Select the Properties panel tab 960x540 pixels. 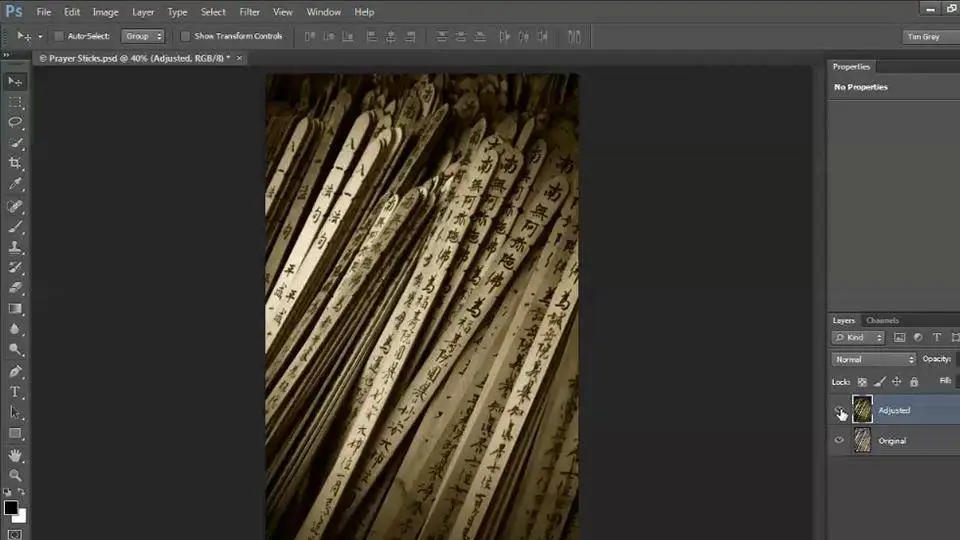pos(851,66)
